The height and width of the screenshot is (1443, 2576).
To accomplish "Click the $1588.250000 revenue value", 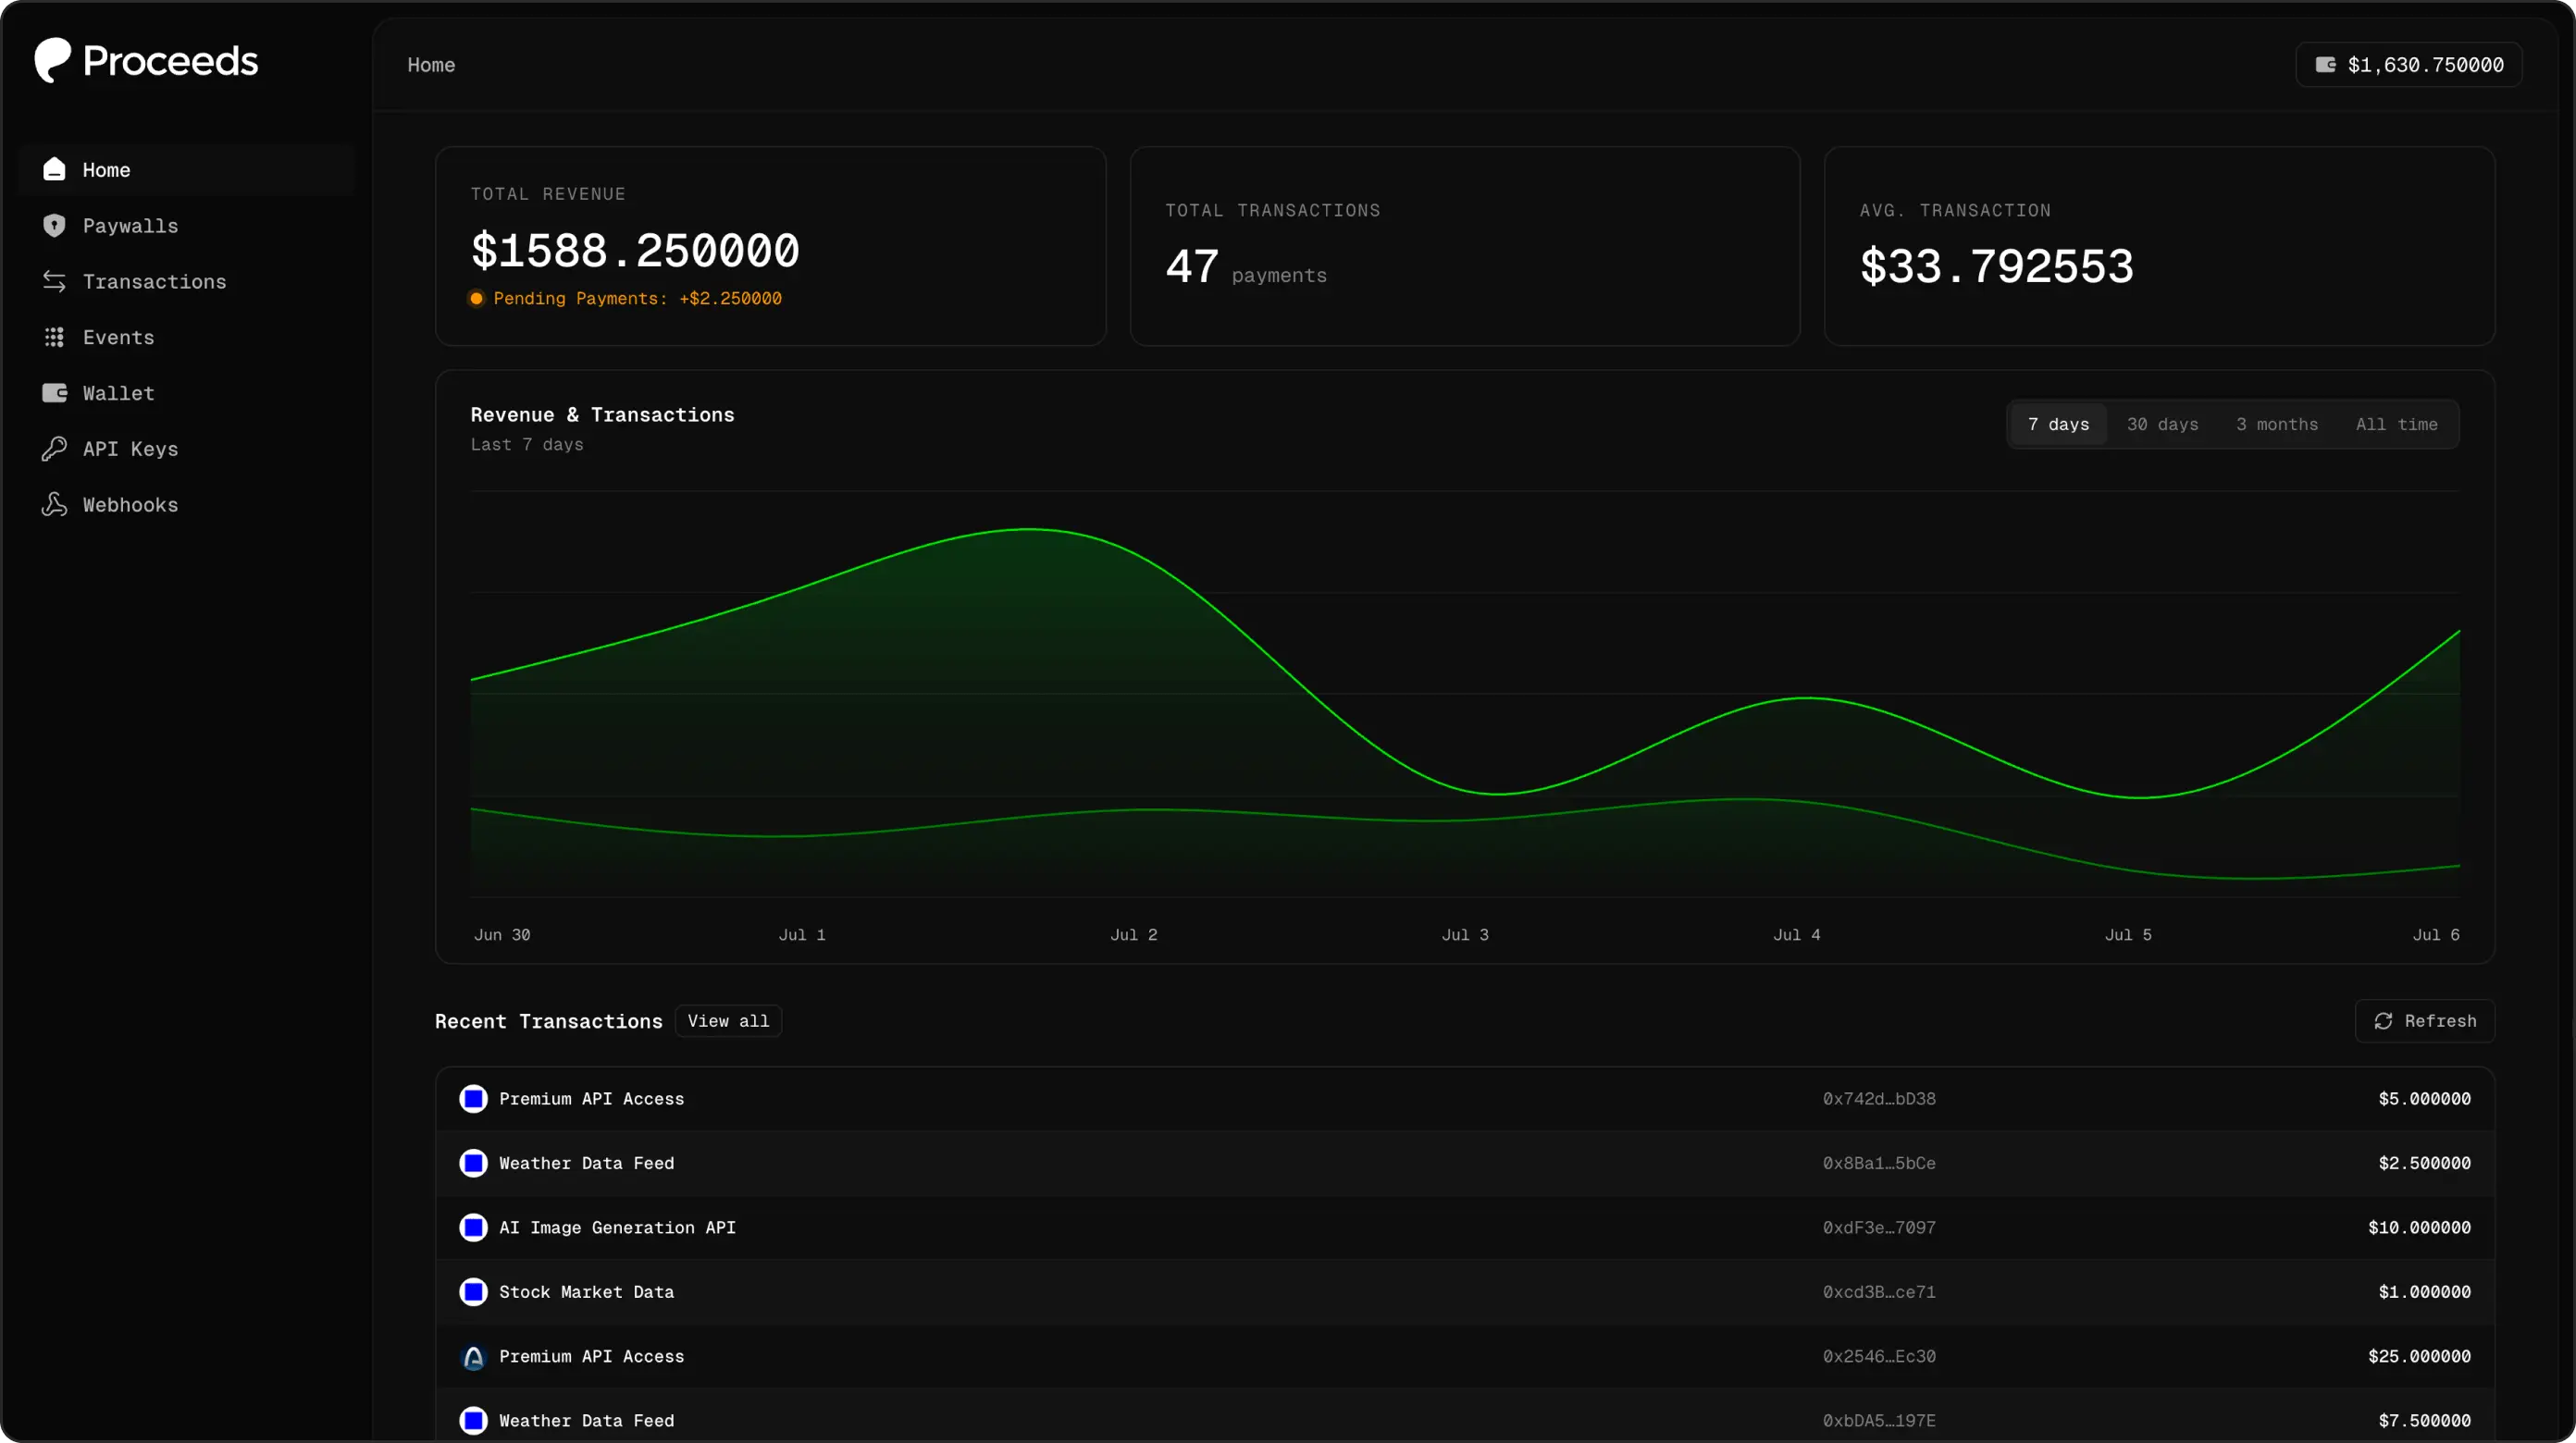I will tap(635, 250).
